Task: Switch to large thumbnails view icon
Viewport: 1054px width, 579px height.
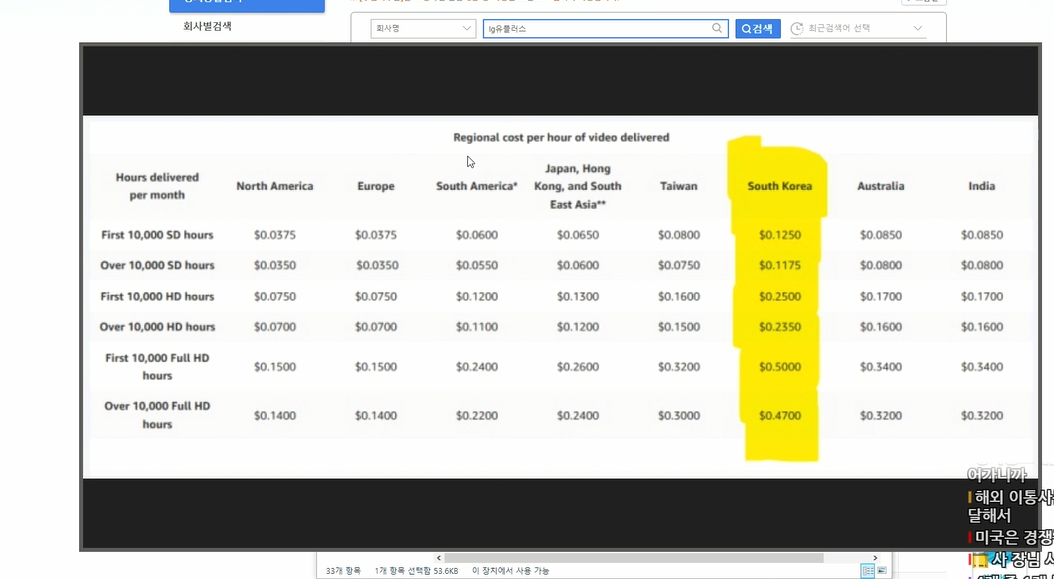Action: point(882,570)
